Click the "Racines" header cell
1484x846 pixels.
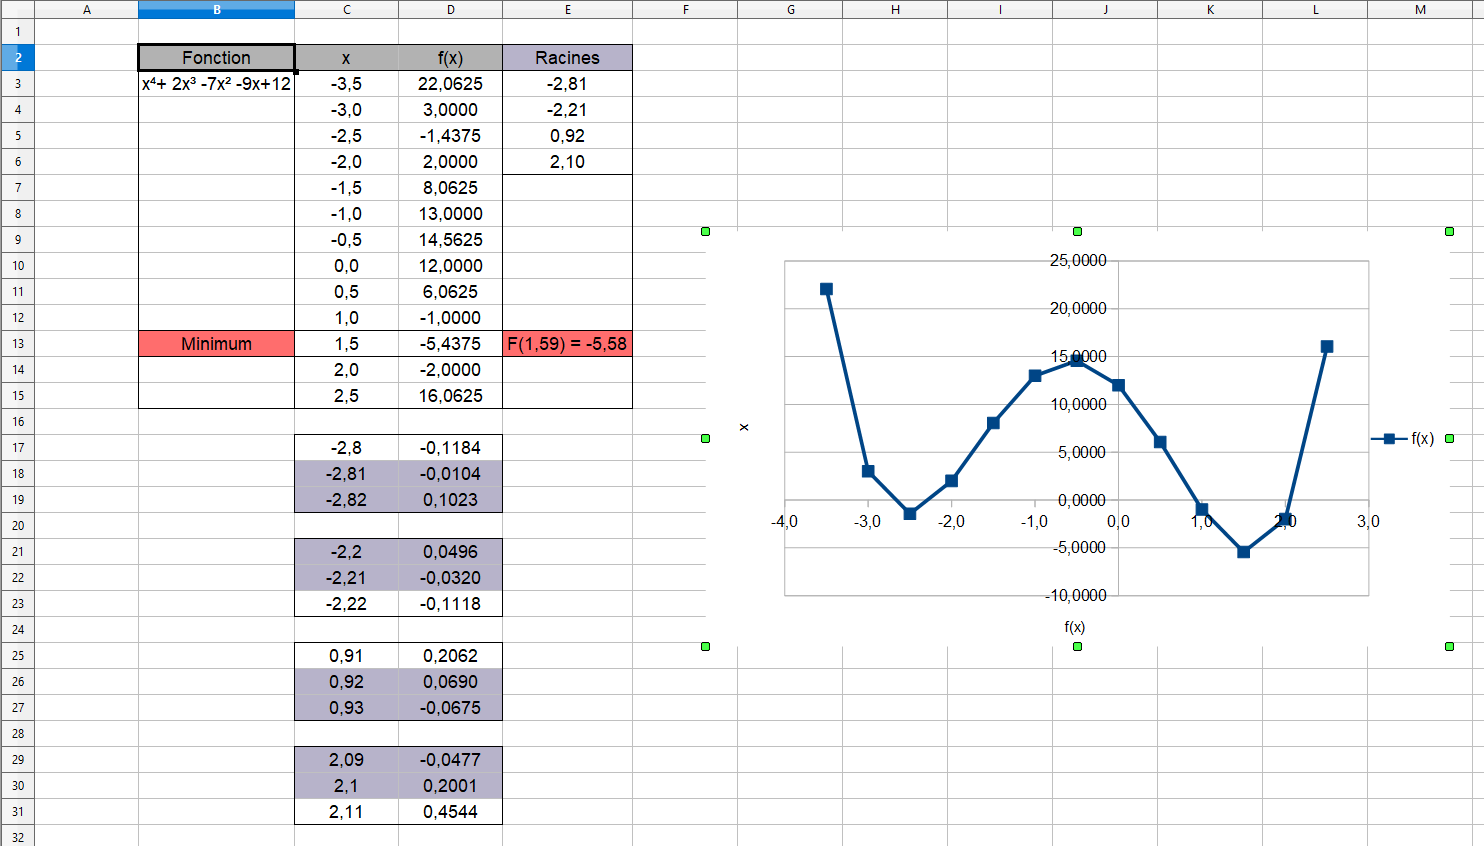click(x=567, y=58)
